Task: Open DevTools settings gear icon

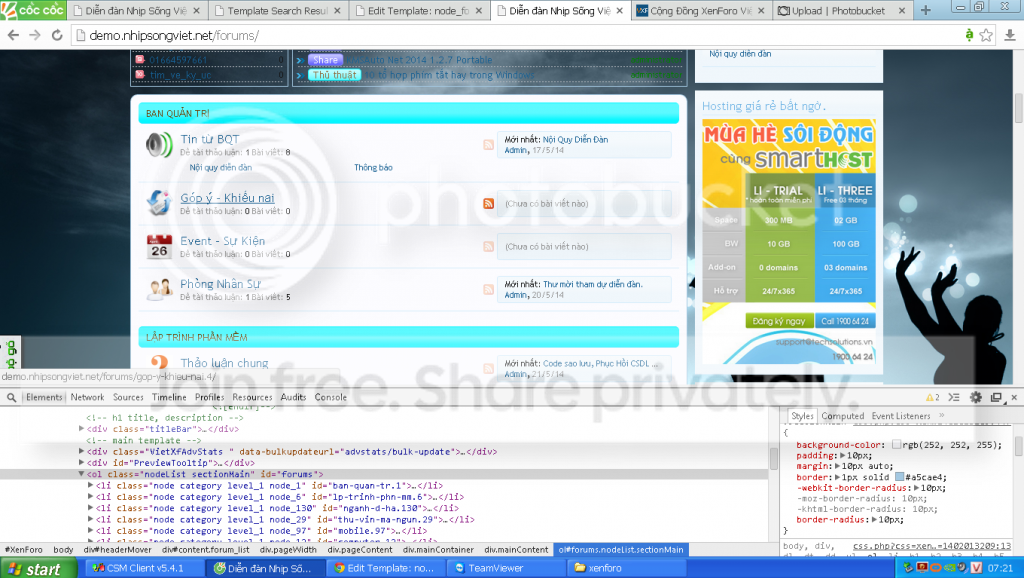Action: 976,397
